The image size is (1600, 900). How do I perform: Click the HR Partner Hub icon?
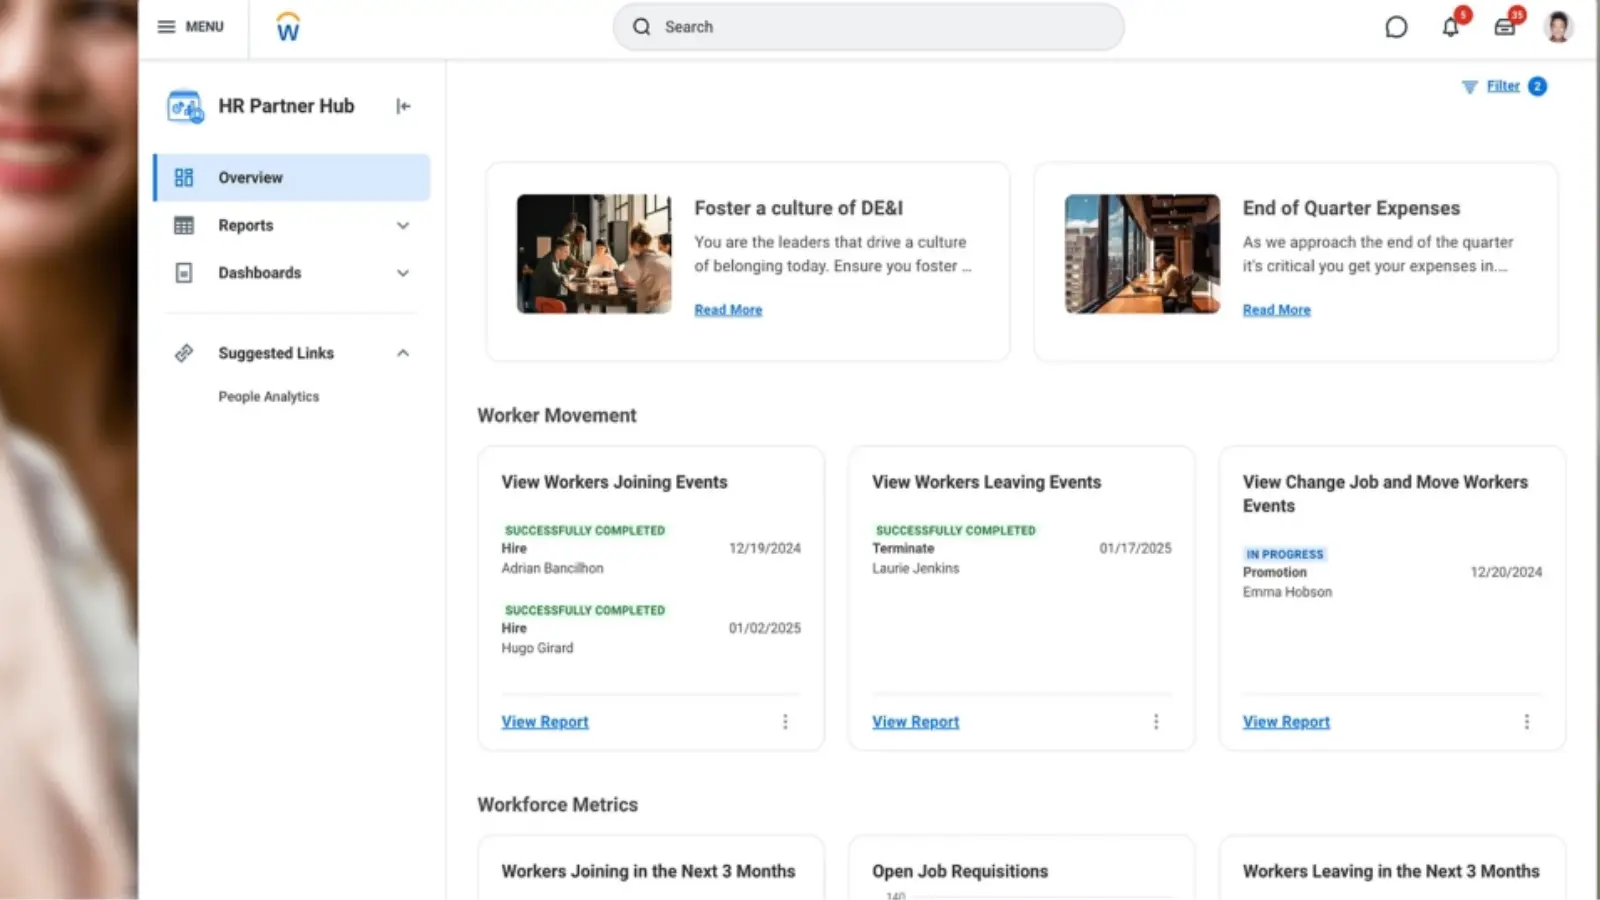tap(185, 106)
